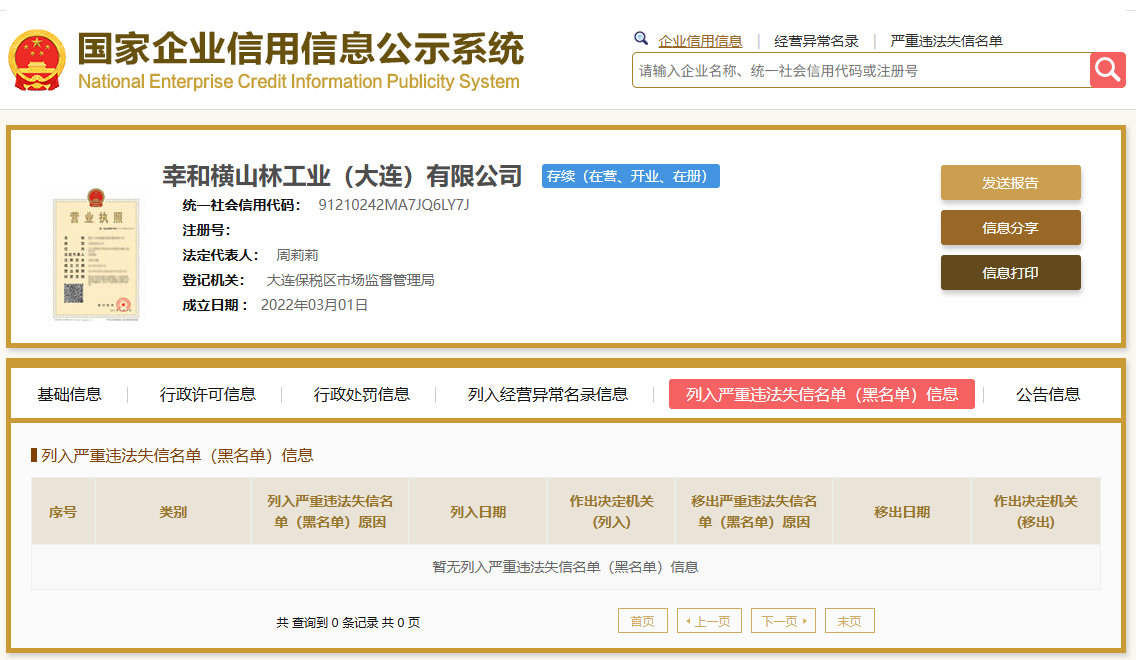
Task: Click the company name 幸和横山林工业（大连）有限公司
Action: pos(342,176)
